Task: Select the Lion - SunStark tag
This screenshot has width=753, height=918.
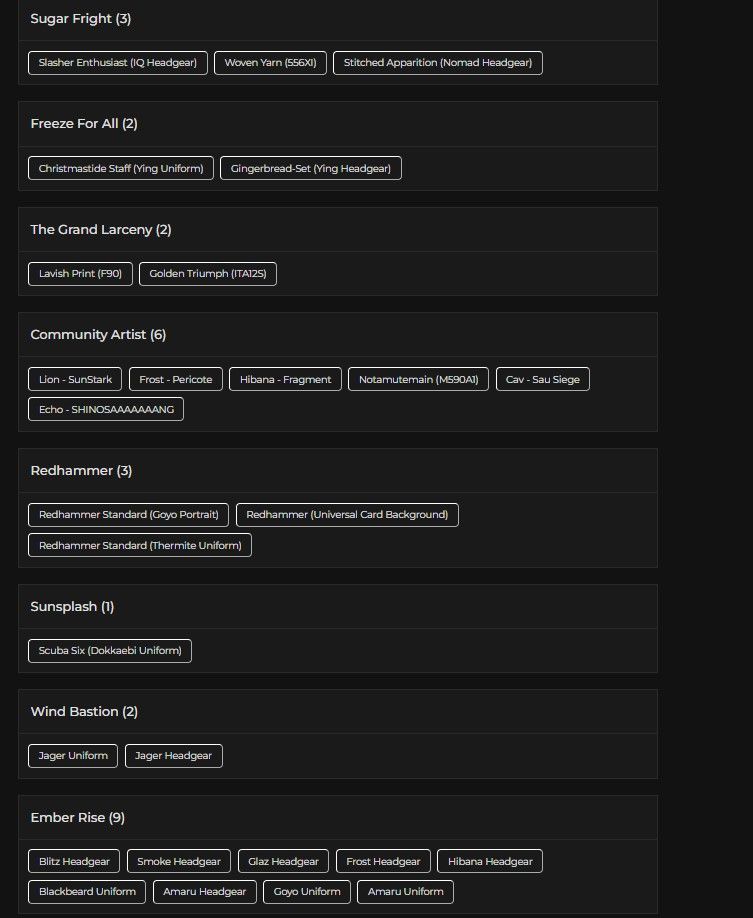Action: (76, 379)
